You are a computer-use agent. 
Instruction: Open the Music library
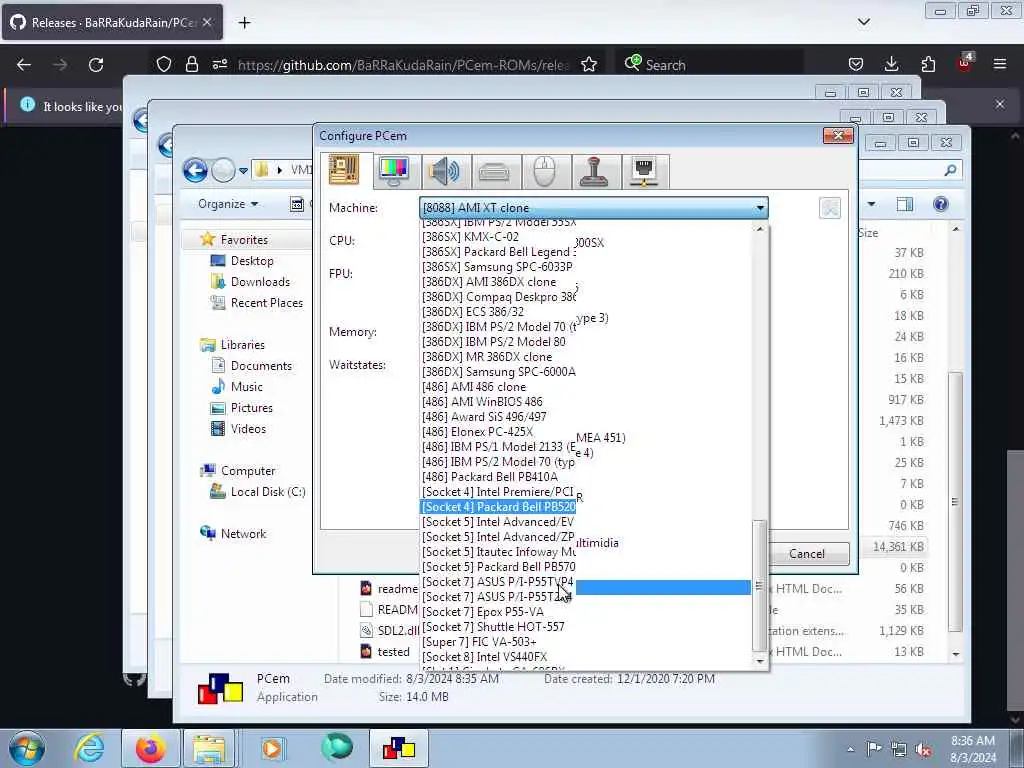click(x=246, y=387)
